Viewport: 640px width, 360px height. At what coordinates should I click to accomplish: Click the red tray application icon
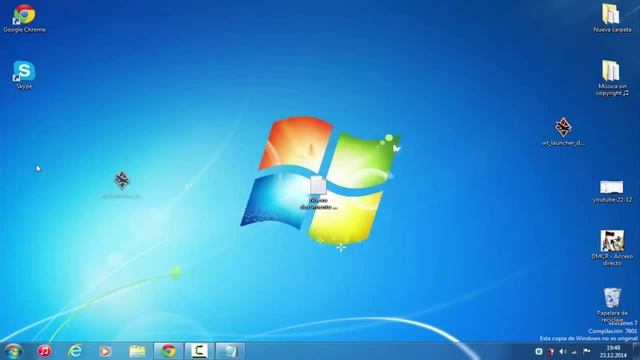click(x=551, y=351)
